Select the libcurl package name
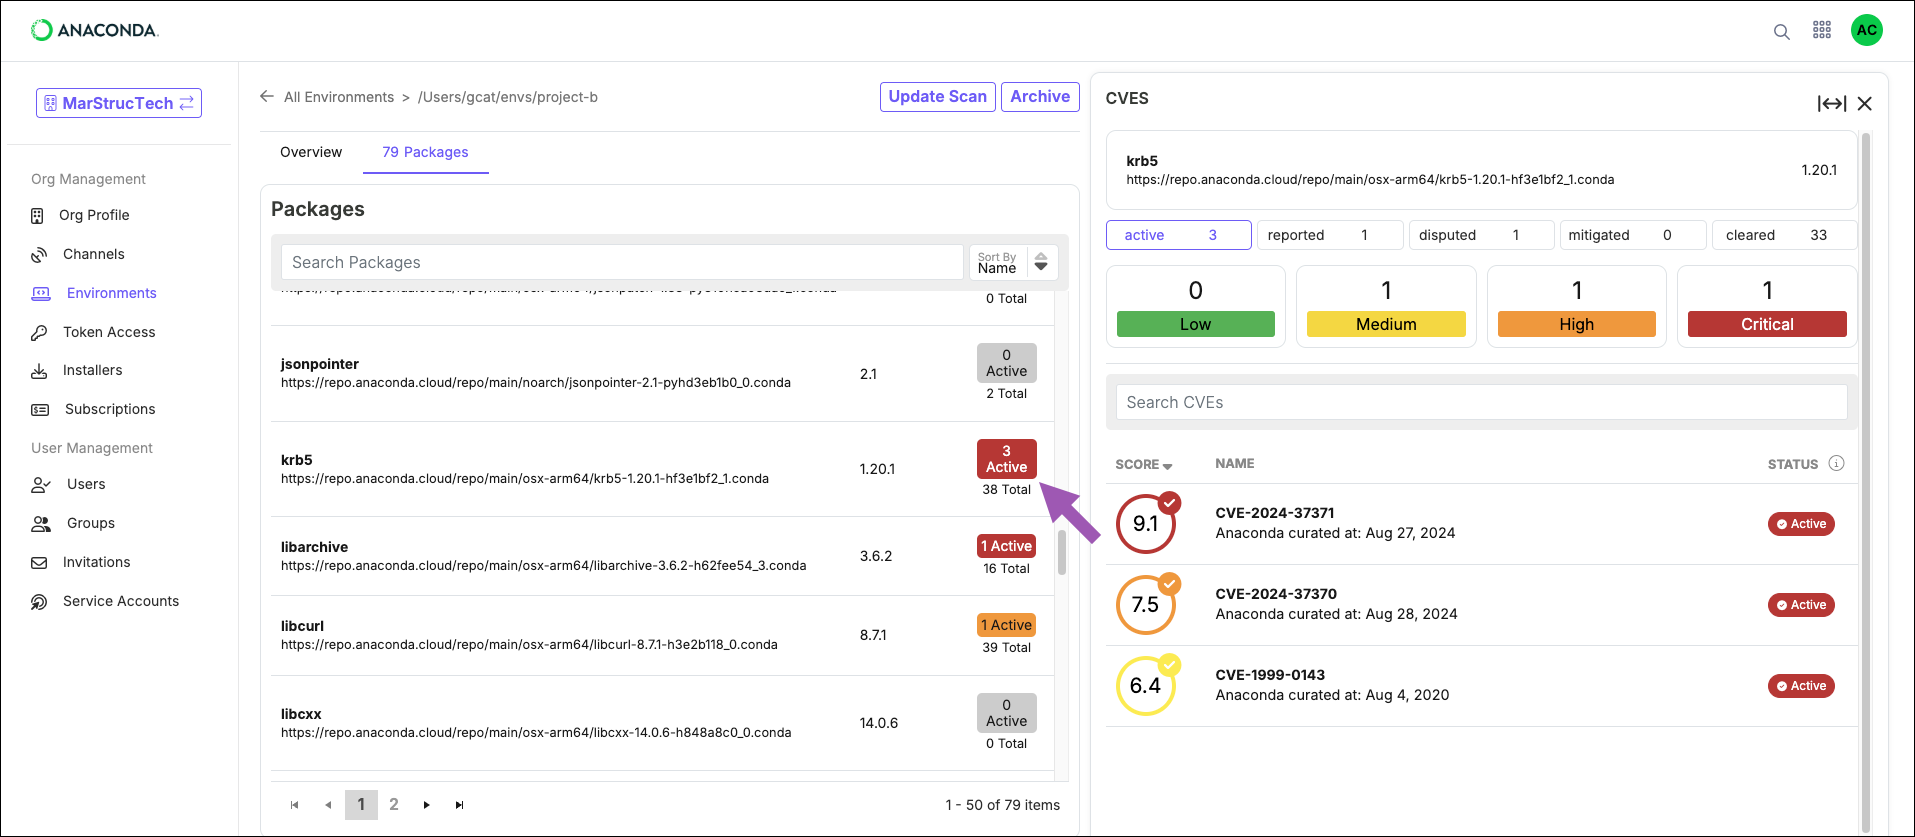This screenshot has width=1915, height=837. [x=302, y=626]
